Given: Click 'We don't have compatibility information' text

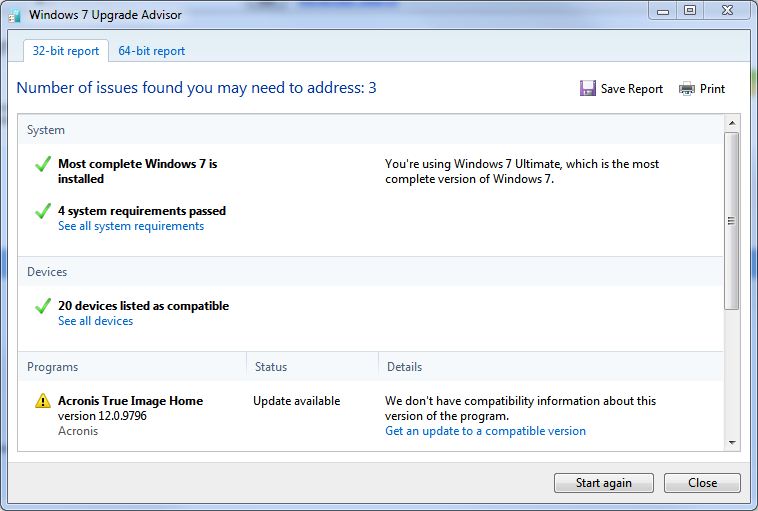Looking at the screenshot, I should [520, 408].
